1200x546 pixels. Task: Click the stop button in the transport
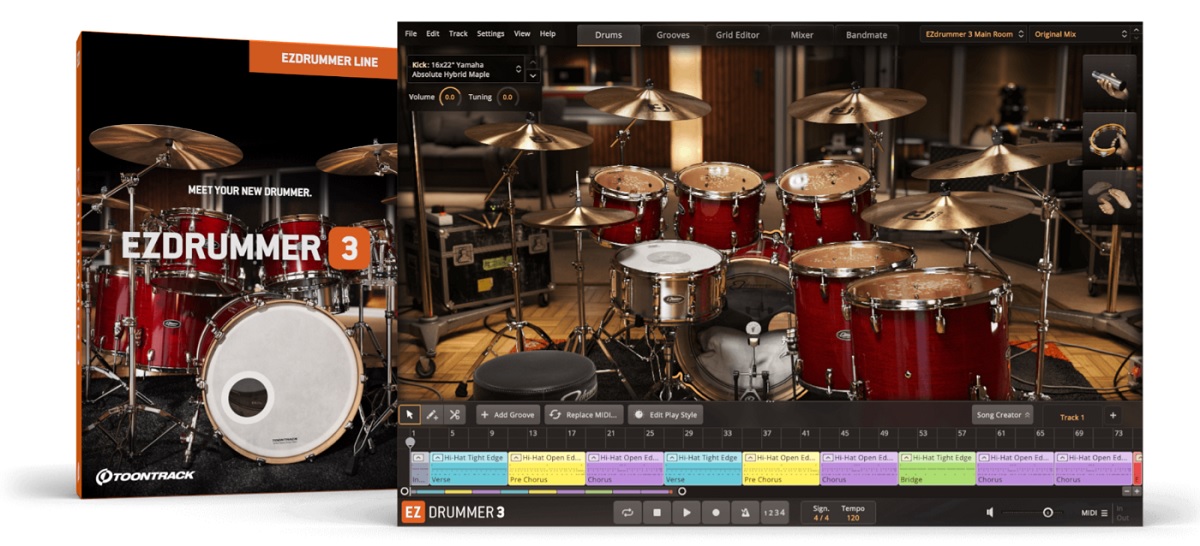tap(657, 512)
